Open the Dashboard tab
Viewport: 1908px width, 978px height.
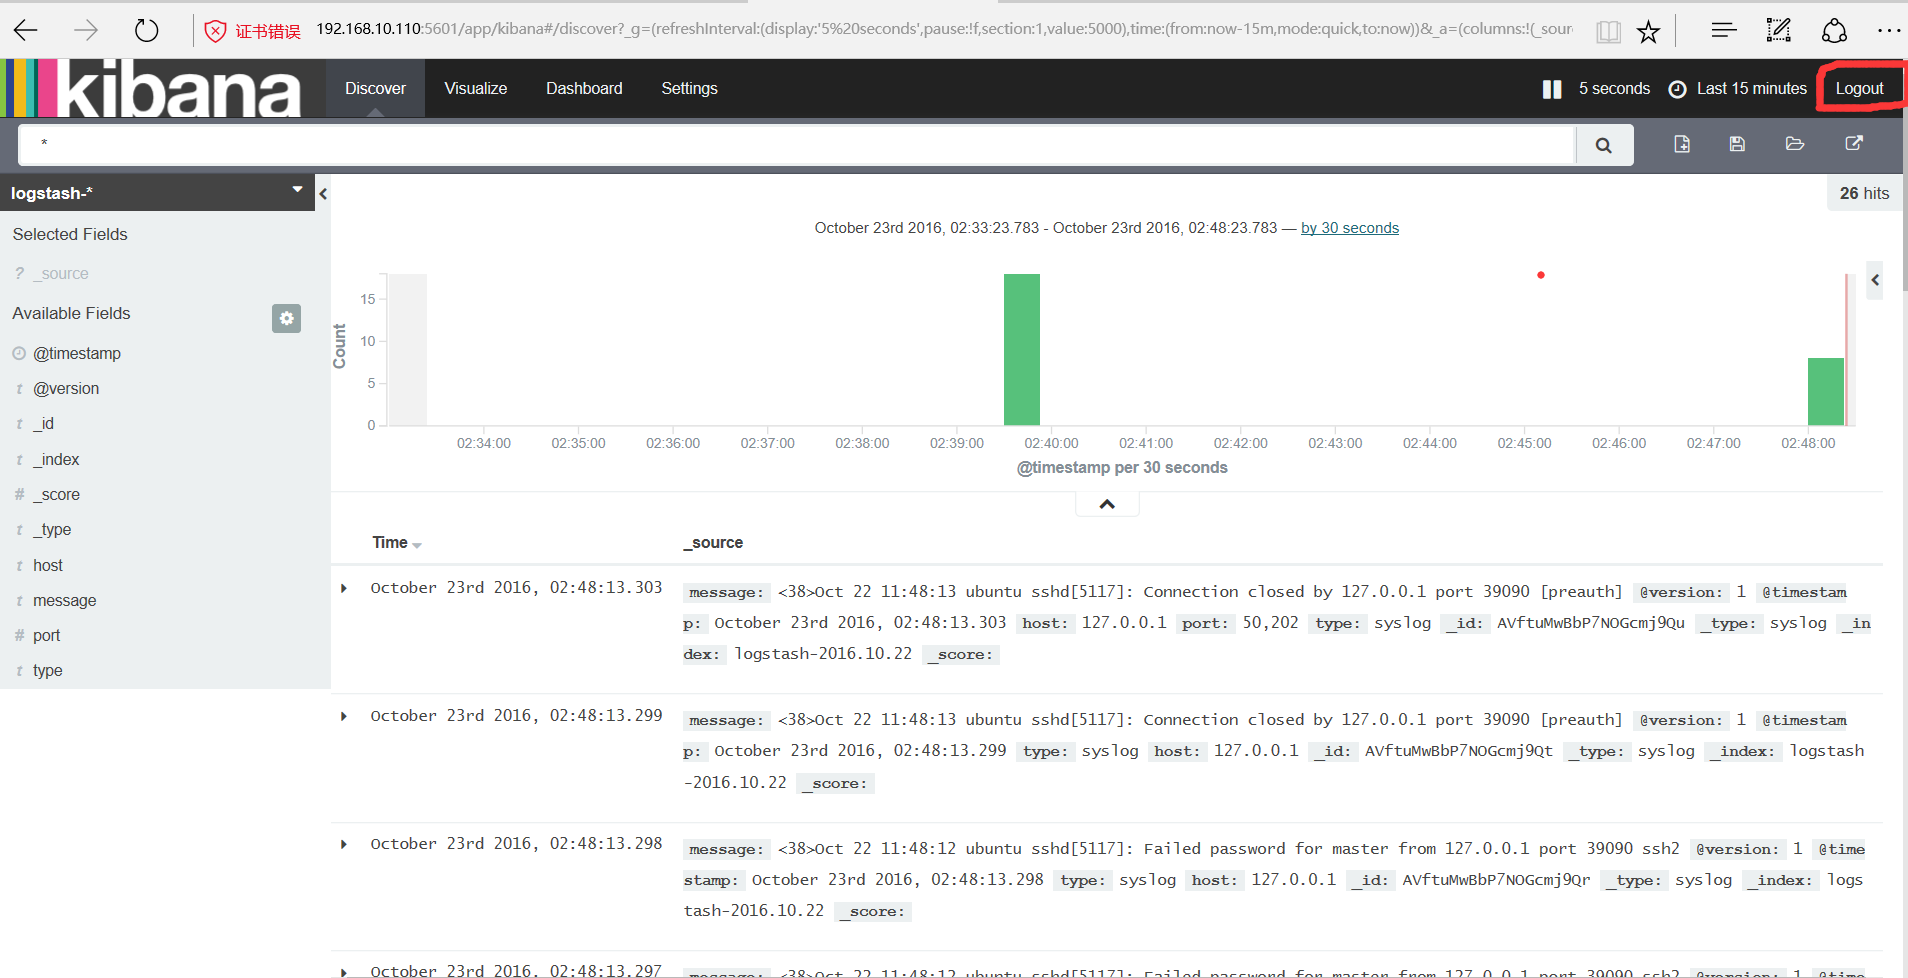pos(584,88)
